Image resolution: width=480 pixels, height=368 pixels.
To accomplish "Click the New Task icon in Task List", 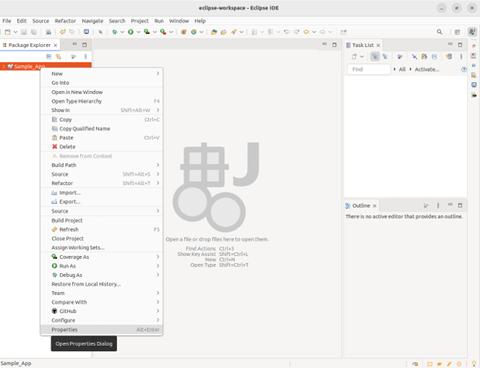I will 354,57.
